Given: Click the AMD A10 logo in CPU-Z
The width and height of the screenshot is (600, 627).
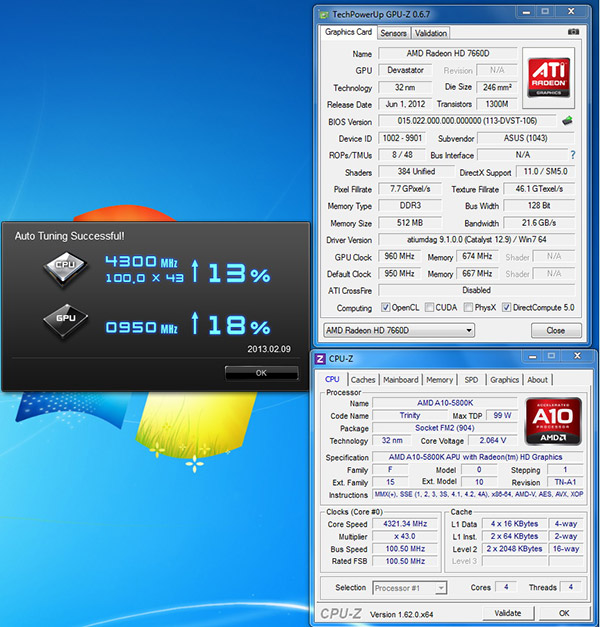Looking at the screenshot, I should coord(553,421).
